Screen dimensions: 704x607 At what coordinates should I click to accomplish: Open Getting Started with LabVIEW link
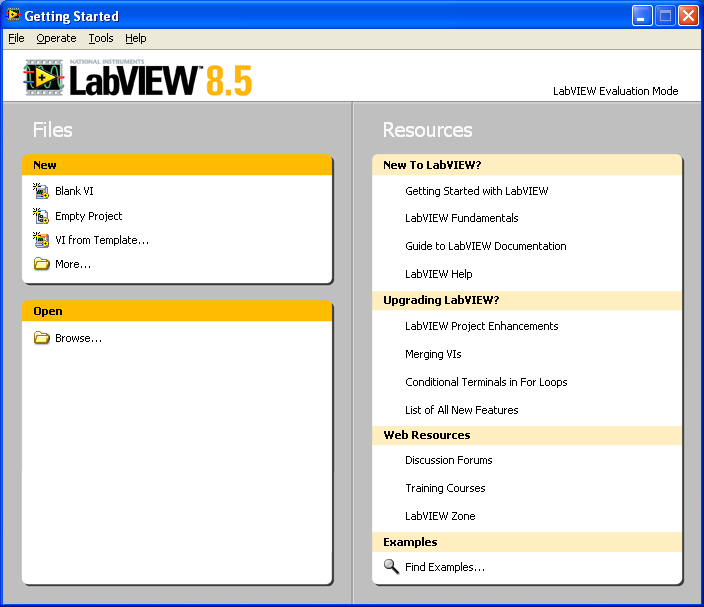pos(476,191)
